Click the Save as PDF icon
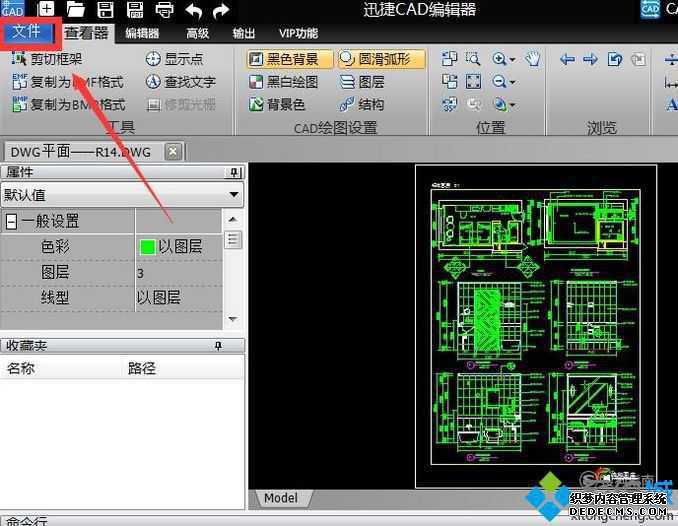 click(135, 9)
